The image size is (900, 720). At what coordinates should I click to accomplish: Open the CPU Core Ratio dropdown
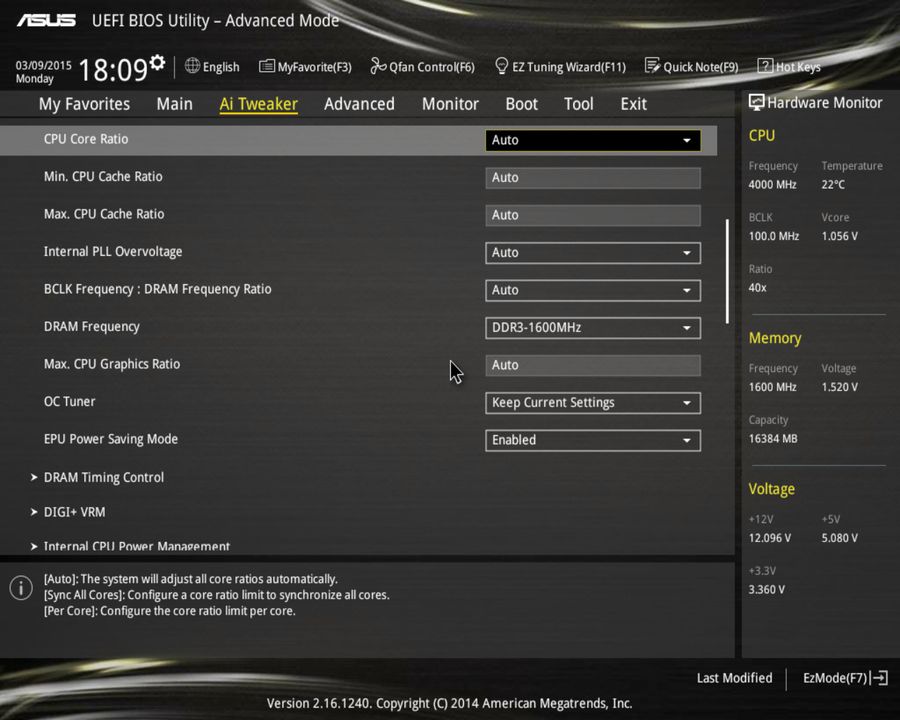592,140
